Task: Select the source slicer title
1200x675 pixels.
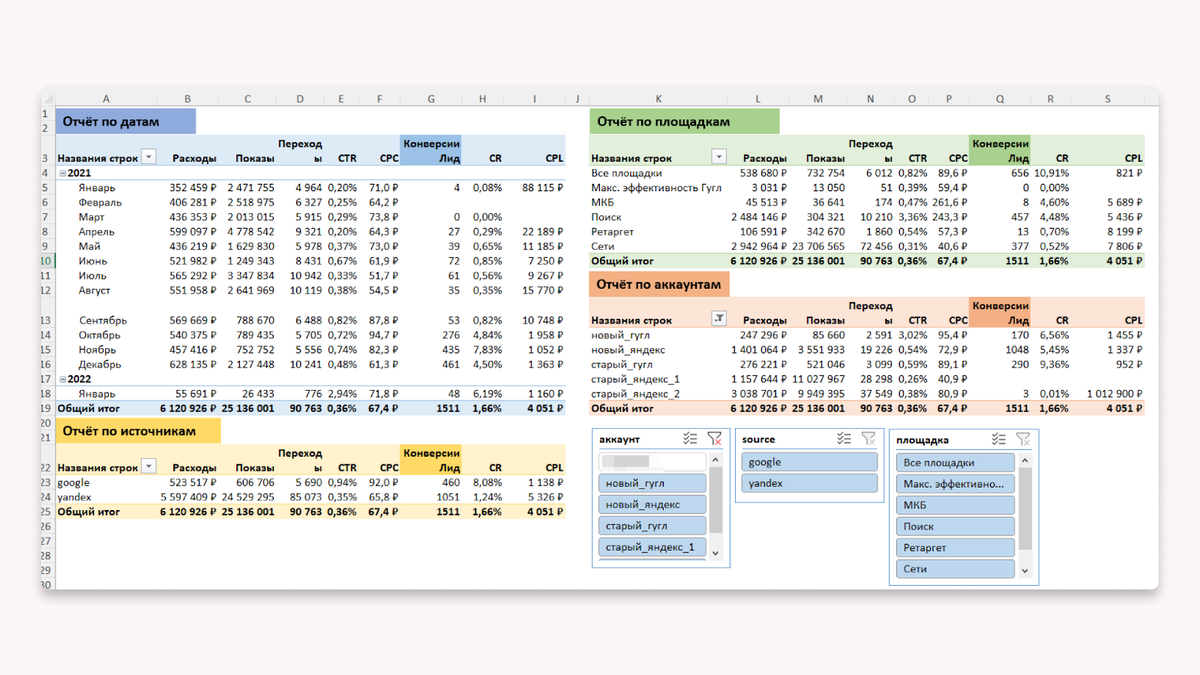Action: 759,439
